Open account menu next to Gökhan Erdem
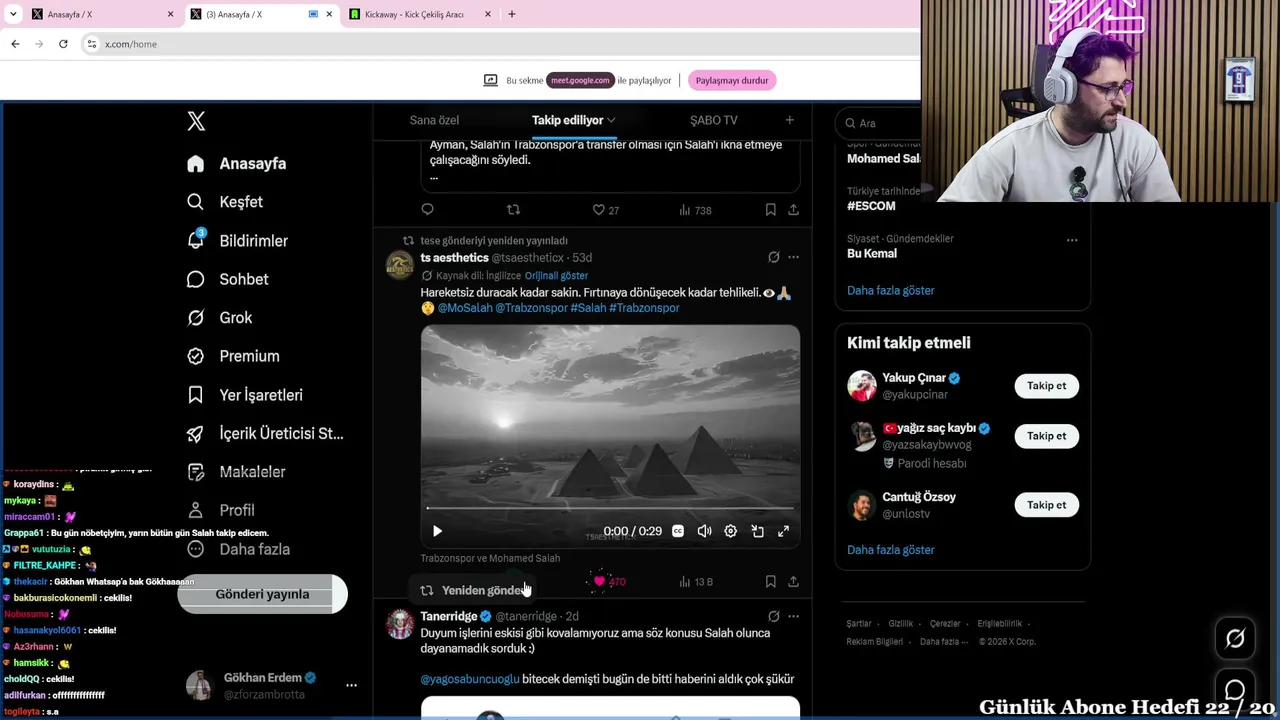This screenshot has height=720, width=1280. tap(351, 685)
